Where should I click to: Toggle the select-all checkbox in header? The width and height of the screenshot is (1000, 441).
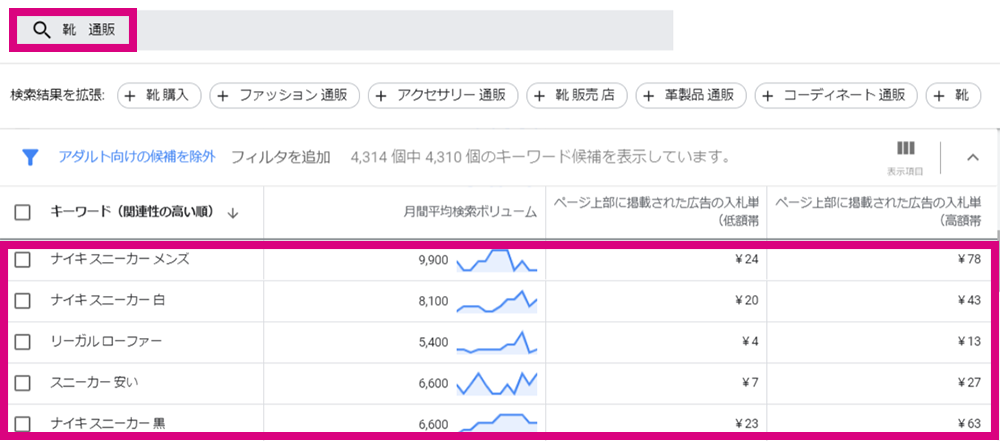(22, 213)
